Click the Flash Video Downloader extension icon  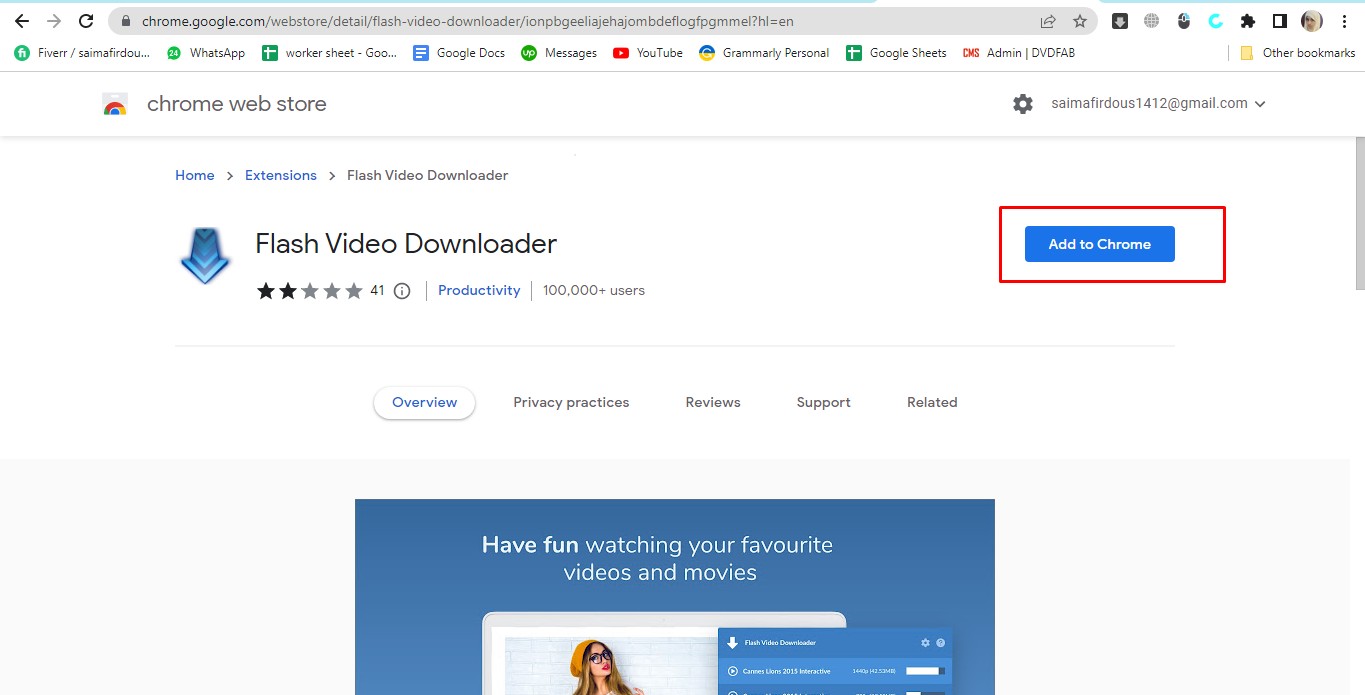click(x=205, y=256)
